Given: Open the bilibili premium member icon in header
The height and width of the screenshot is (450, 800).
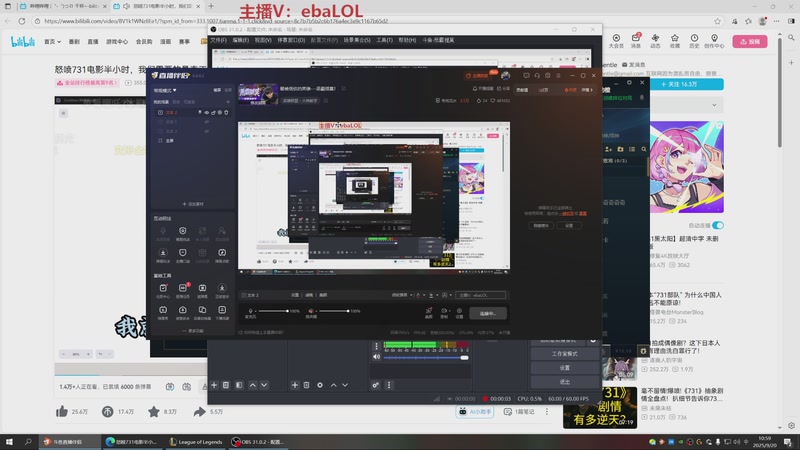Looking at the screenshot, I should 616,41.
